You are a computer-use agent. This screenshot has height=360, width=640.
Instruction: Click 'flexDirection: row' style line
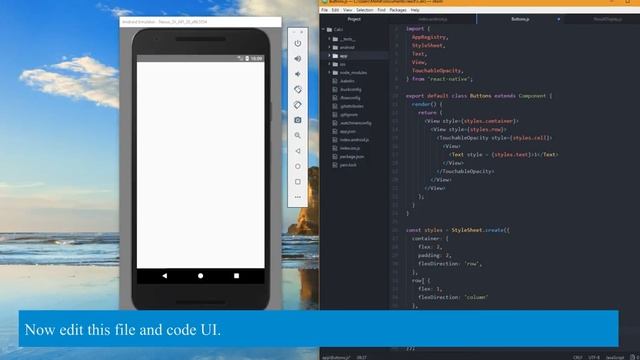click(450, 264)
